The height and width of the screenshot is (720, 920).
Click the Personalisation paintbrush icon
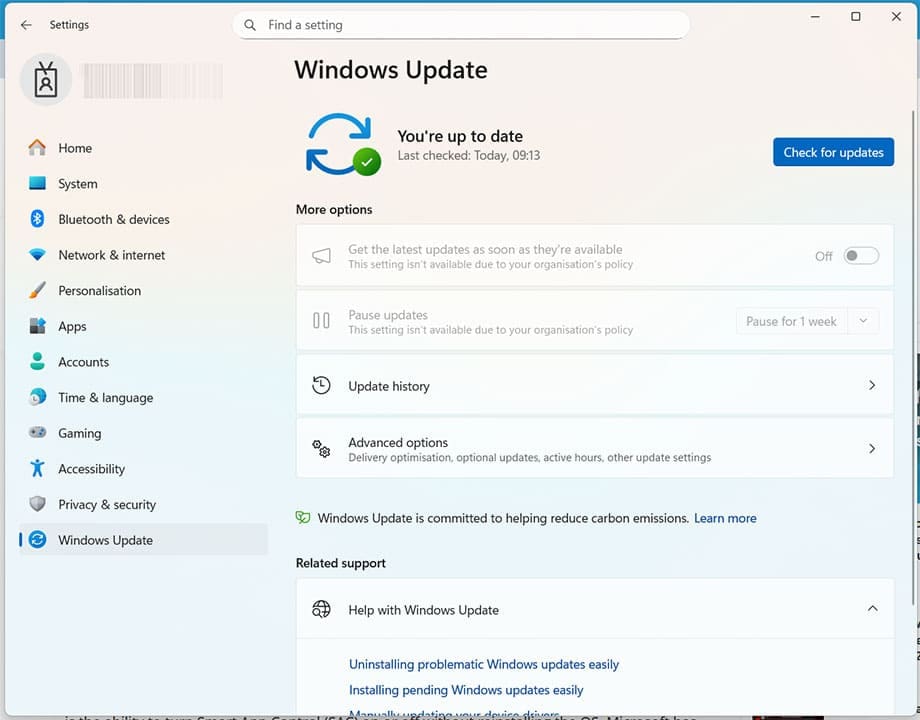[x=37, y=291]
